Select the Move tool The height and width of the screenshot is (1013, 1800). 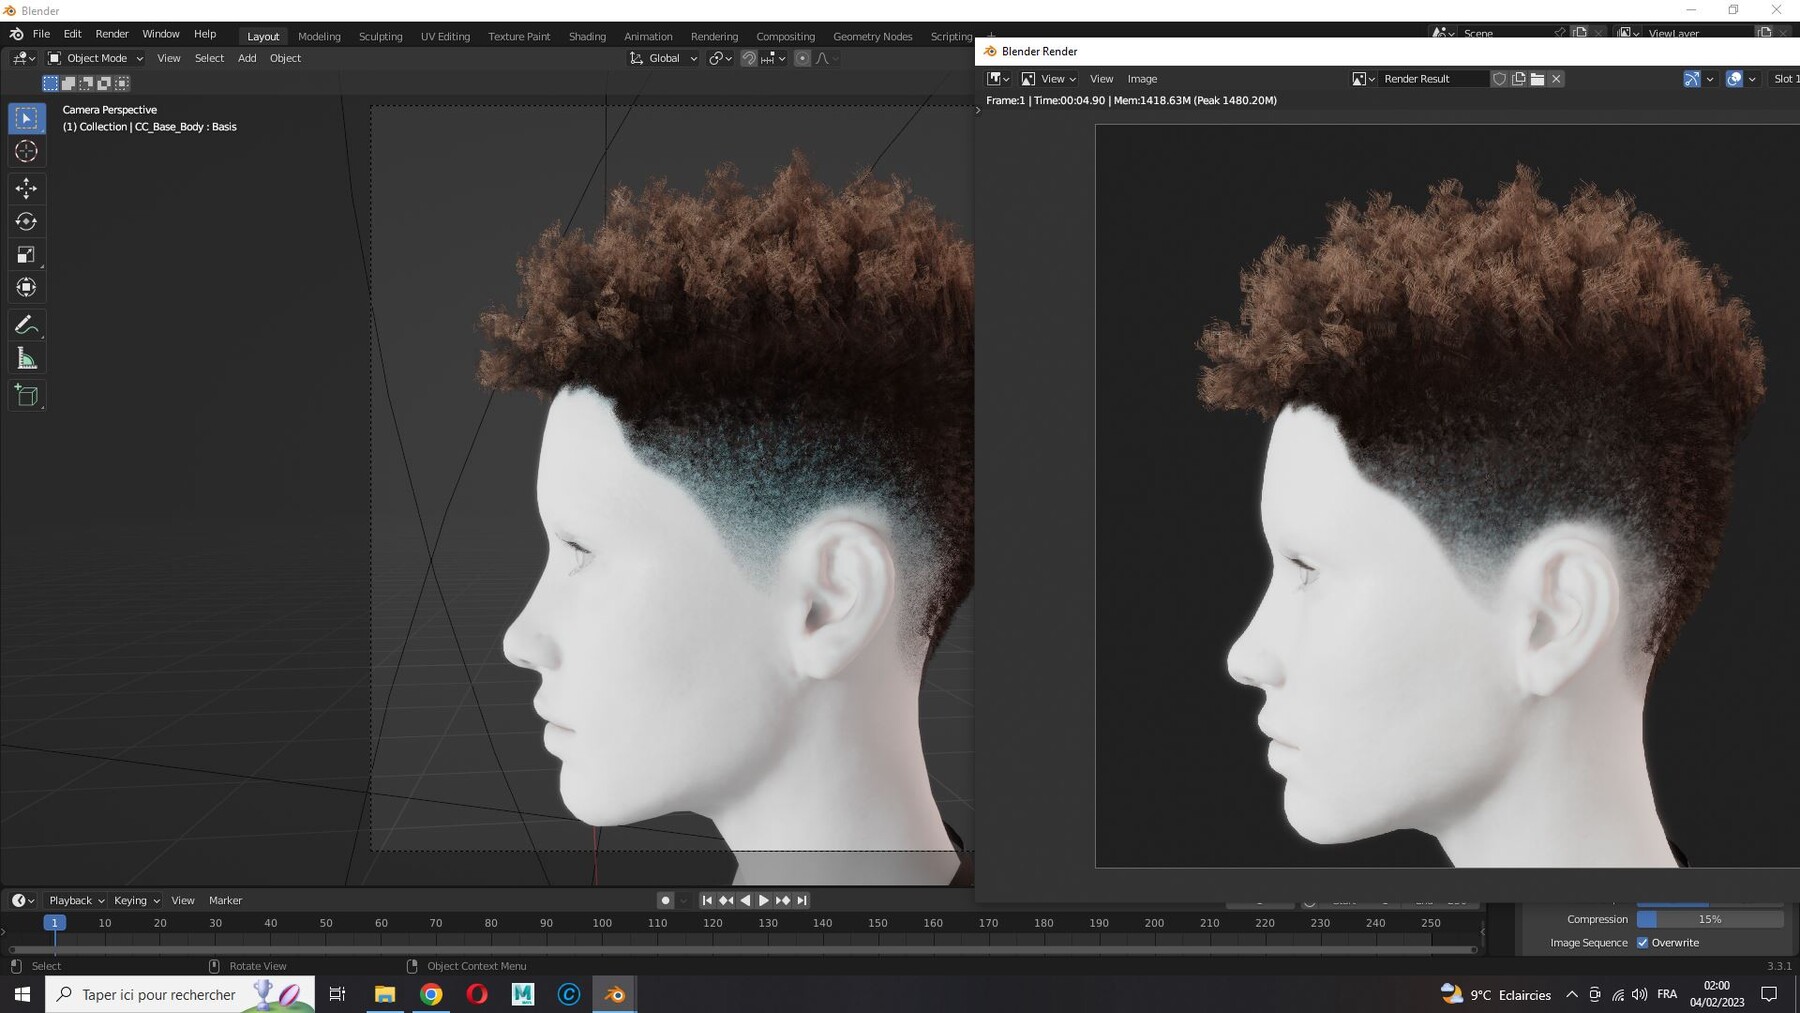pyautogui.click(x=27, y=188)
